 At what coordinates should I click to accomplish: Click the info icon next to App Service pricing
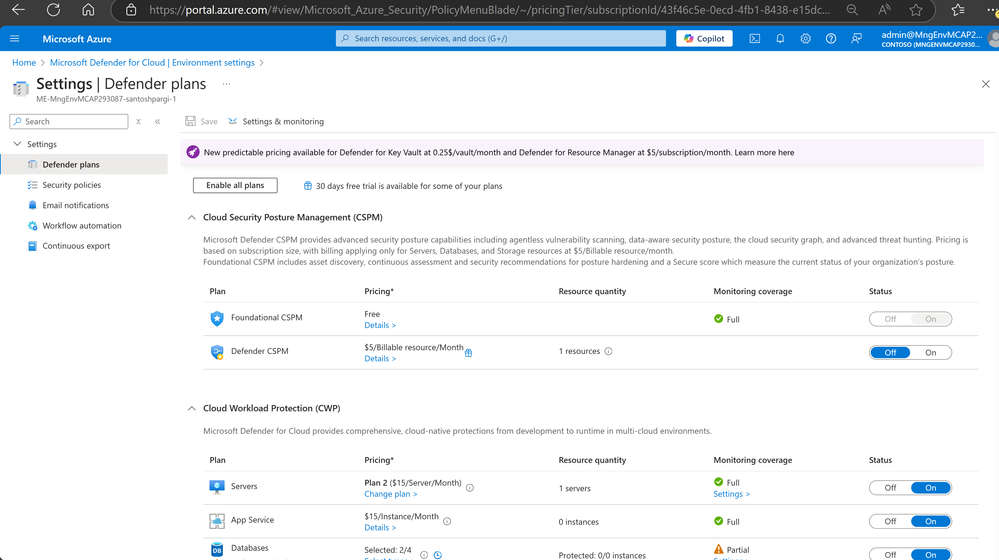447,521
